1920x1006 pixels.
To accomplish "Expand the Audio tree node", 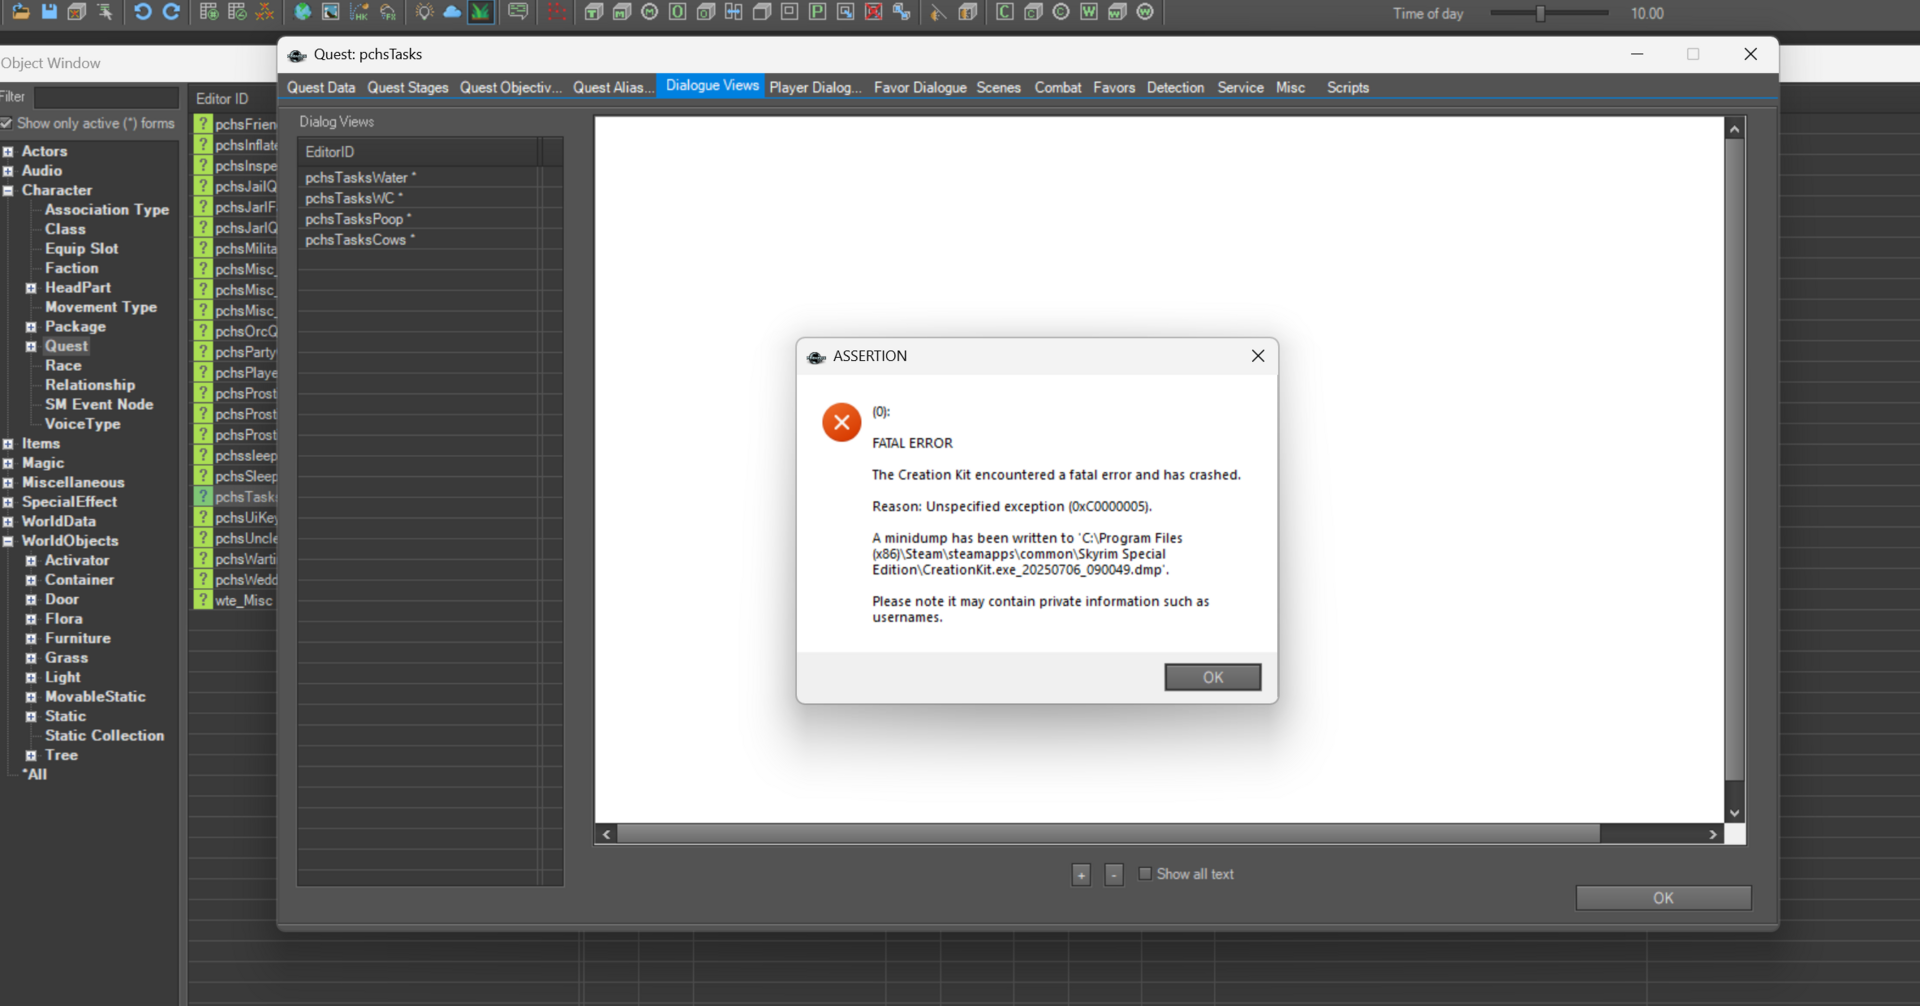I will (x=8, y=171).
